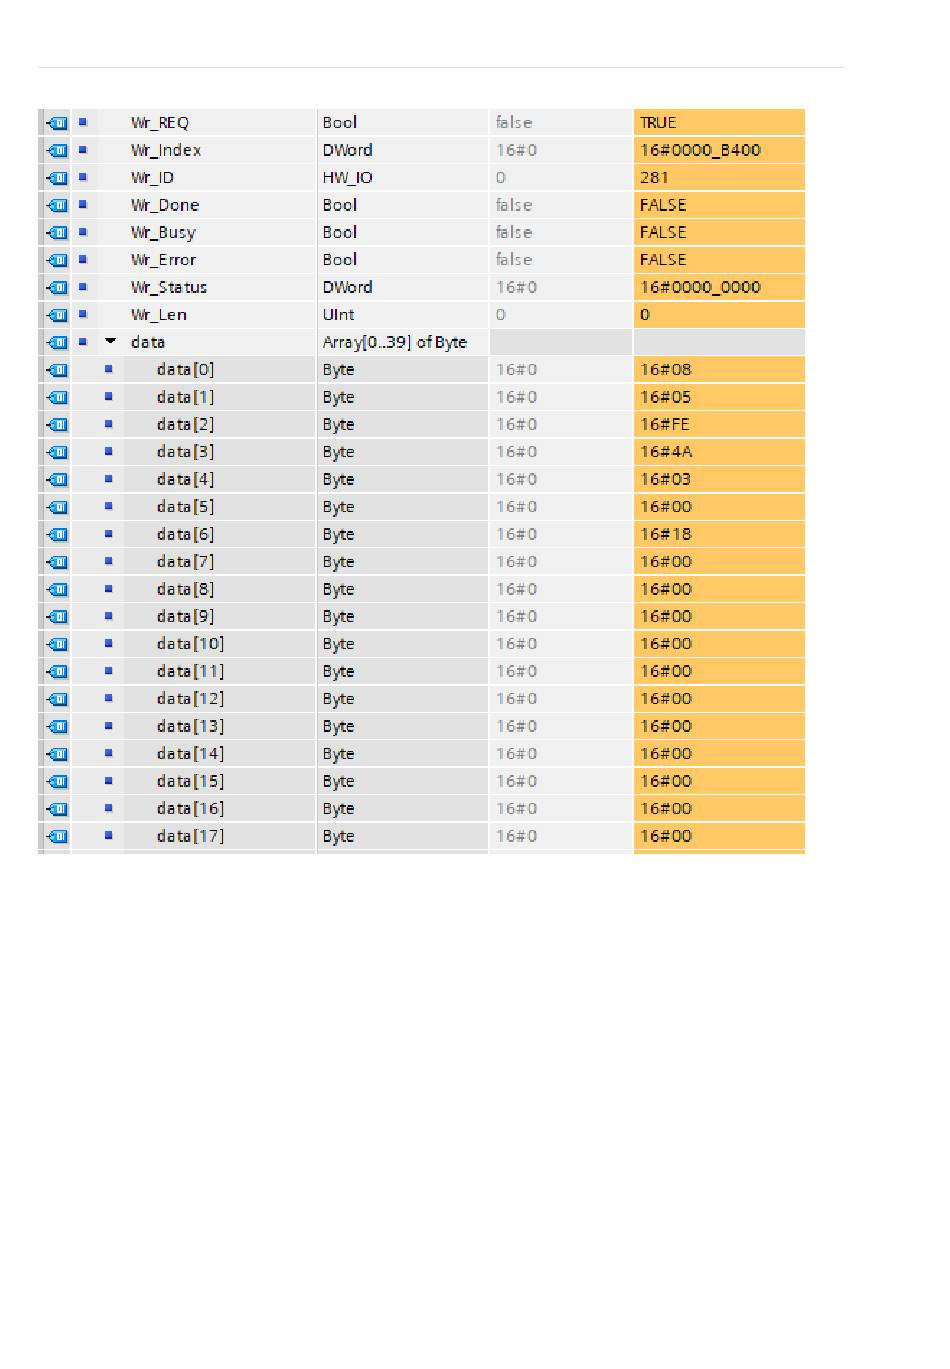Click the DWord data type of Wr_Status

[348, 287]
